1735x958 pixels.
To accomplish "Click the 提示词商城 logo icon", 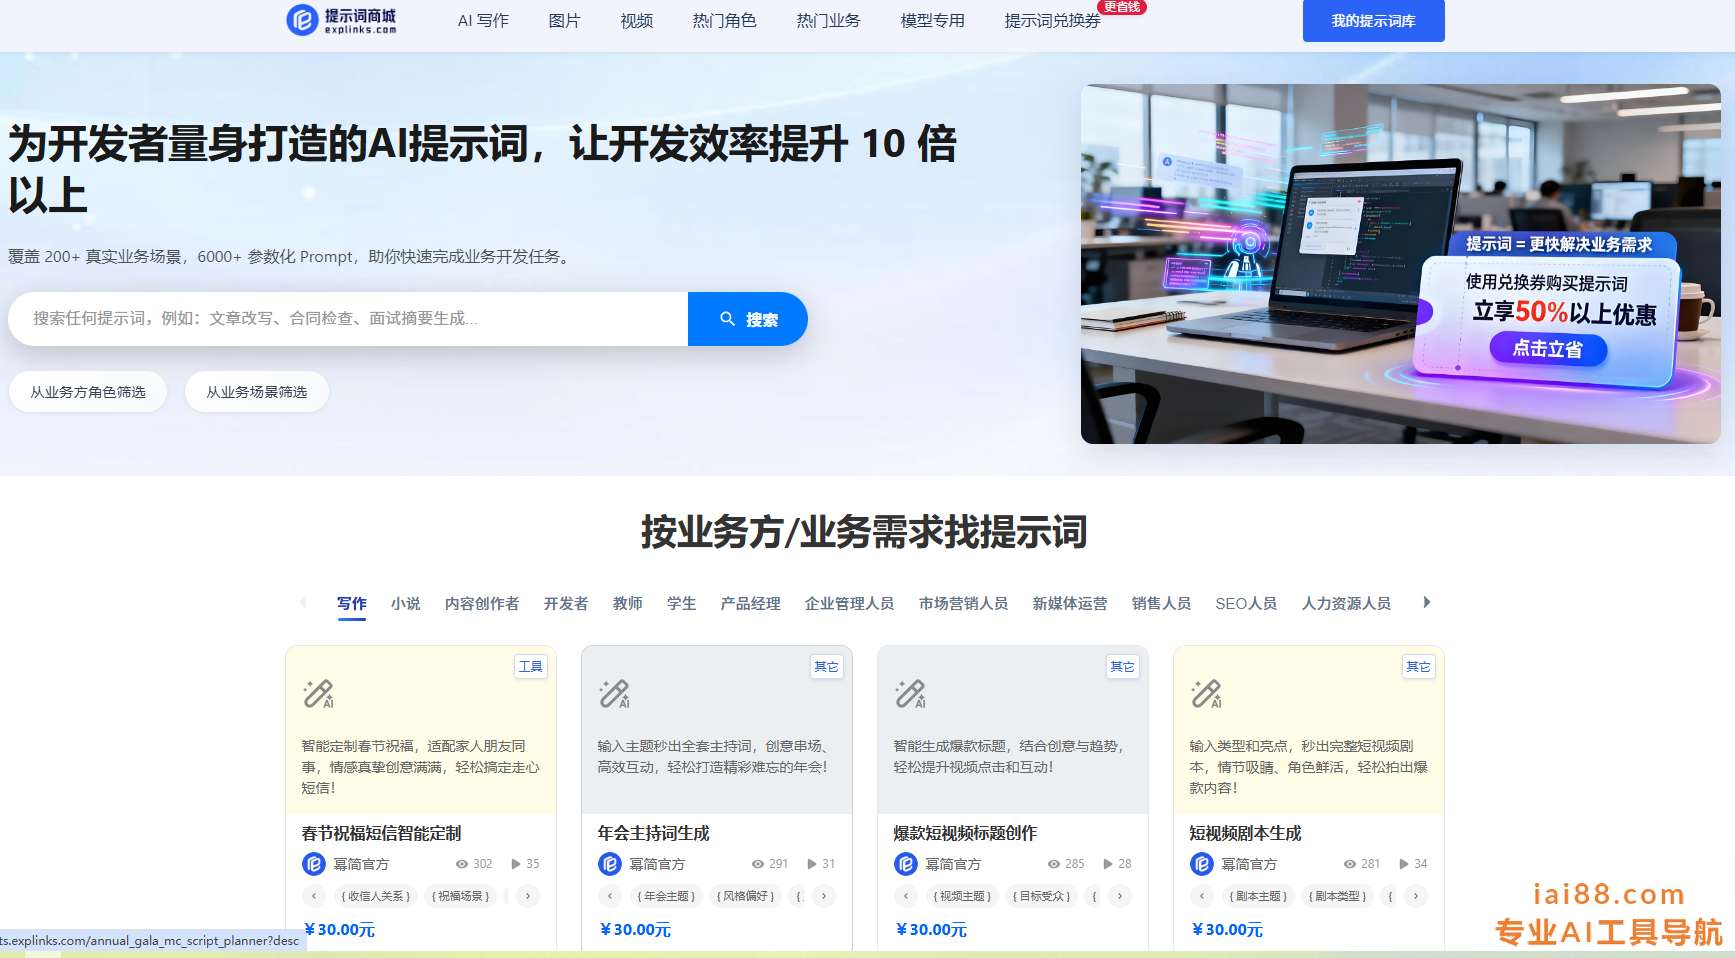I will pos(302,20).
